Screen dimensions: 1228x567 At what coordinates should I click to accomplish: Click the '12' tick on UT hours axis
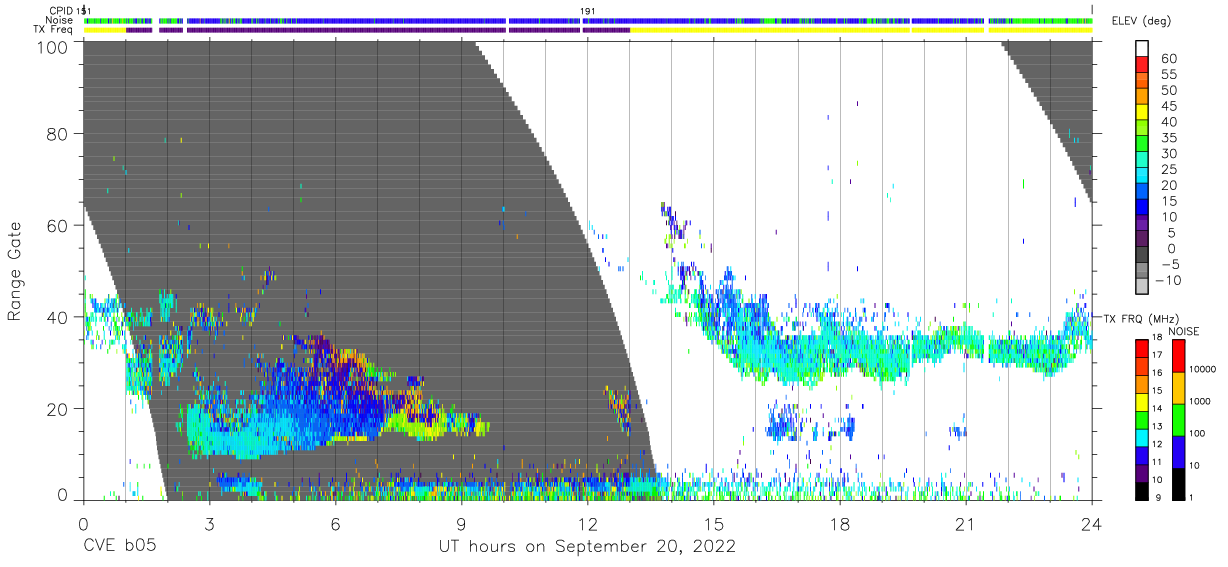coord(587,525)
